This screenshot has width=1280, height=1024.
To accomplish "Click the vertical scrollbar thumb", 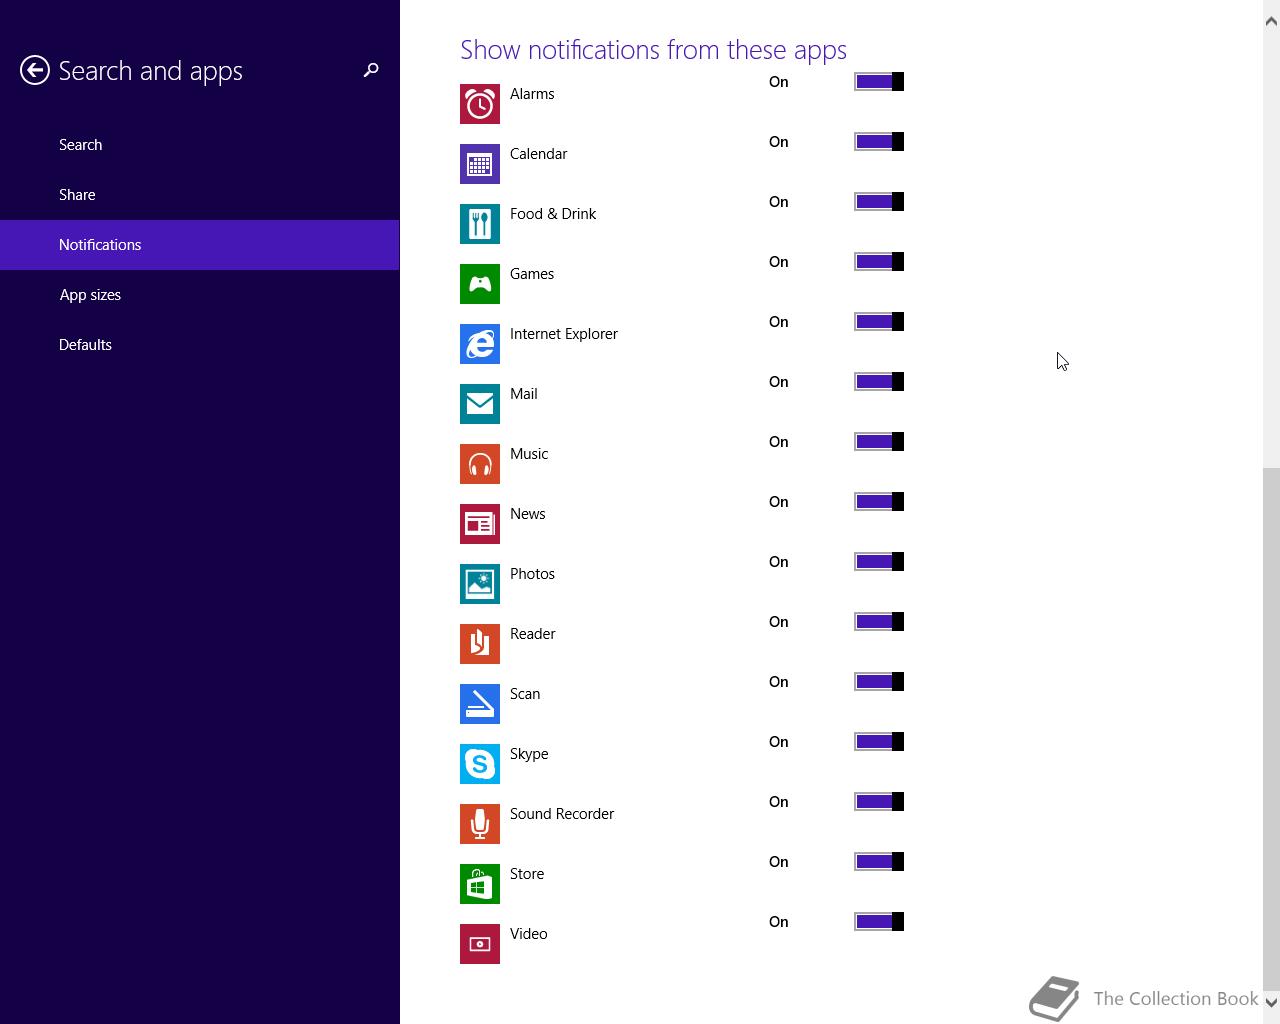I will (1271, 728).
